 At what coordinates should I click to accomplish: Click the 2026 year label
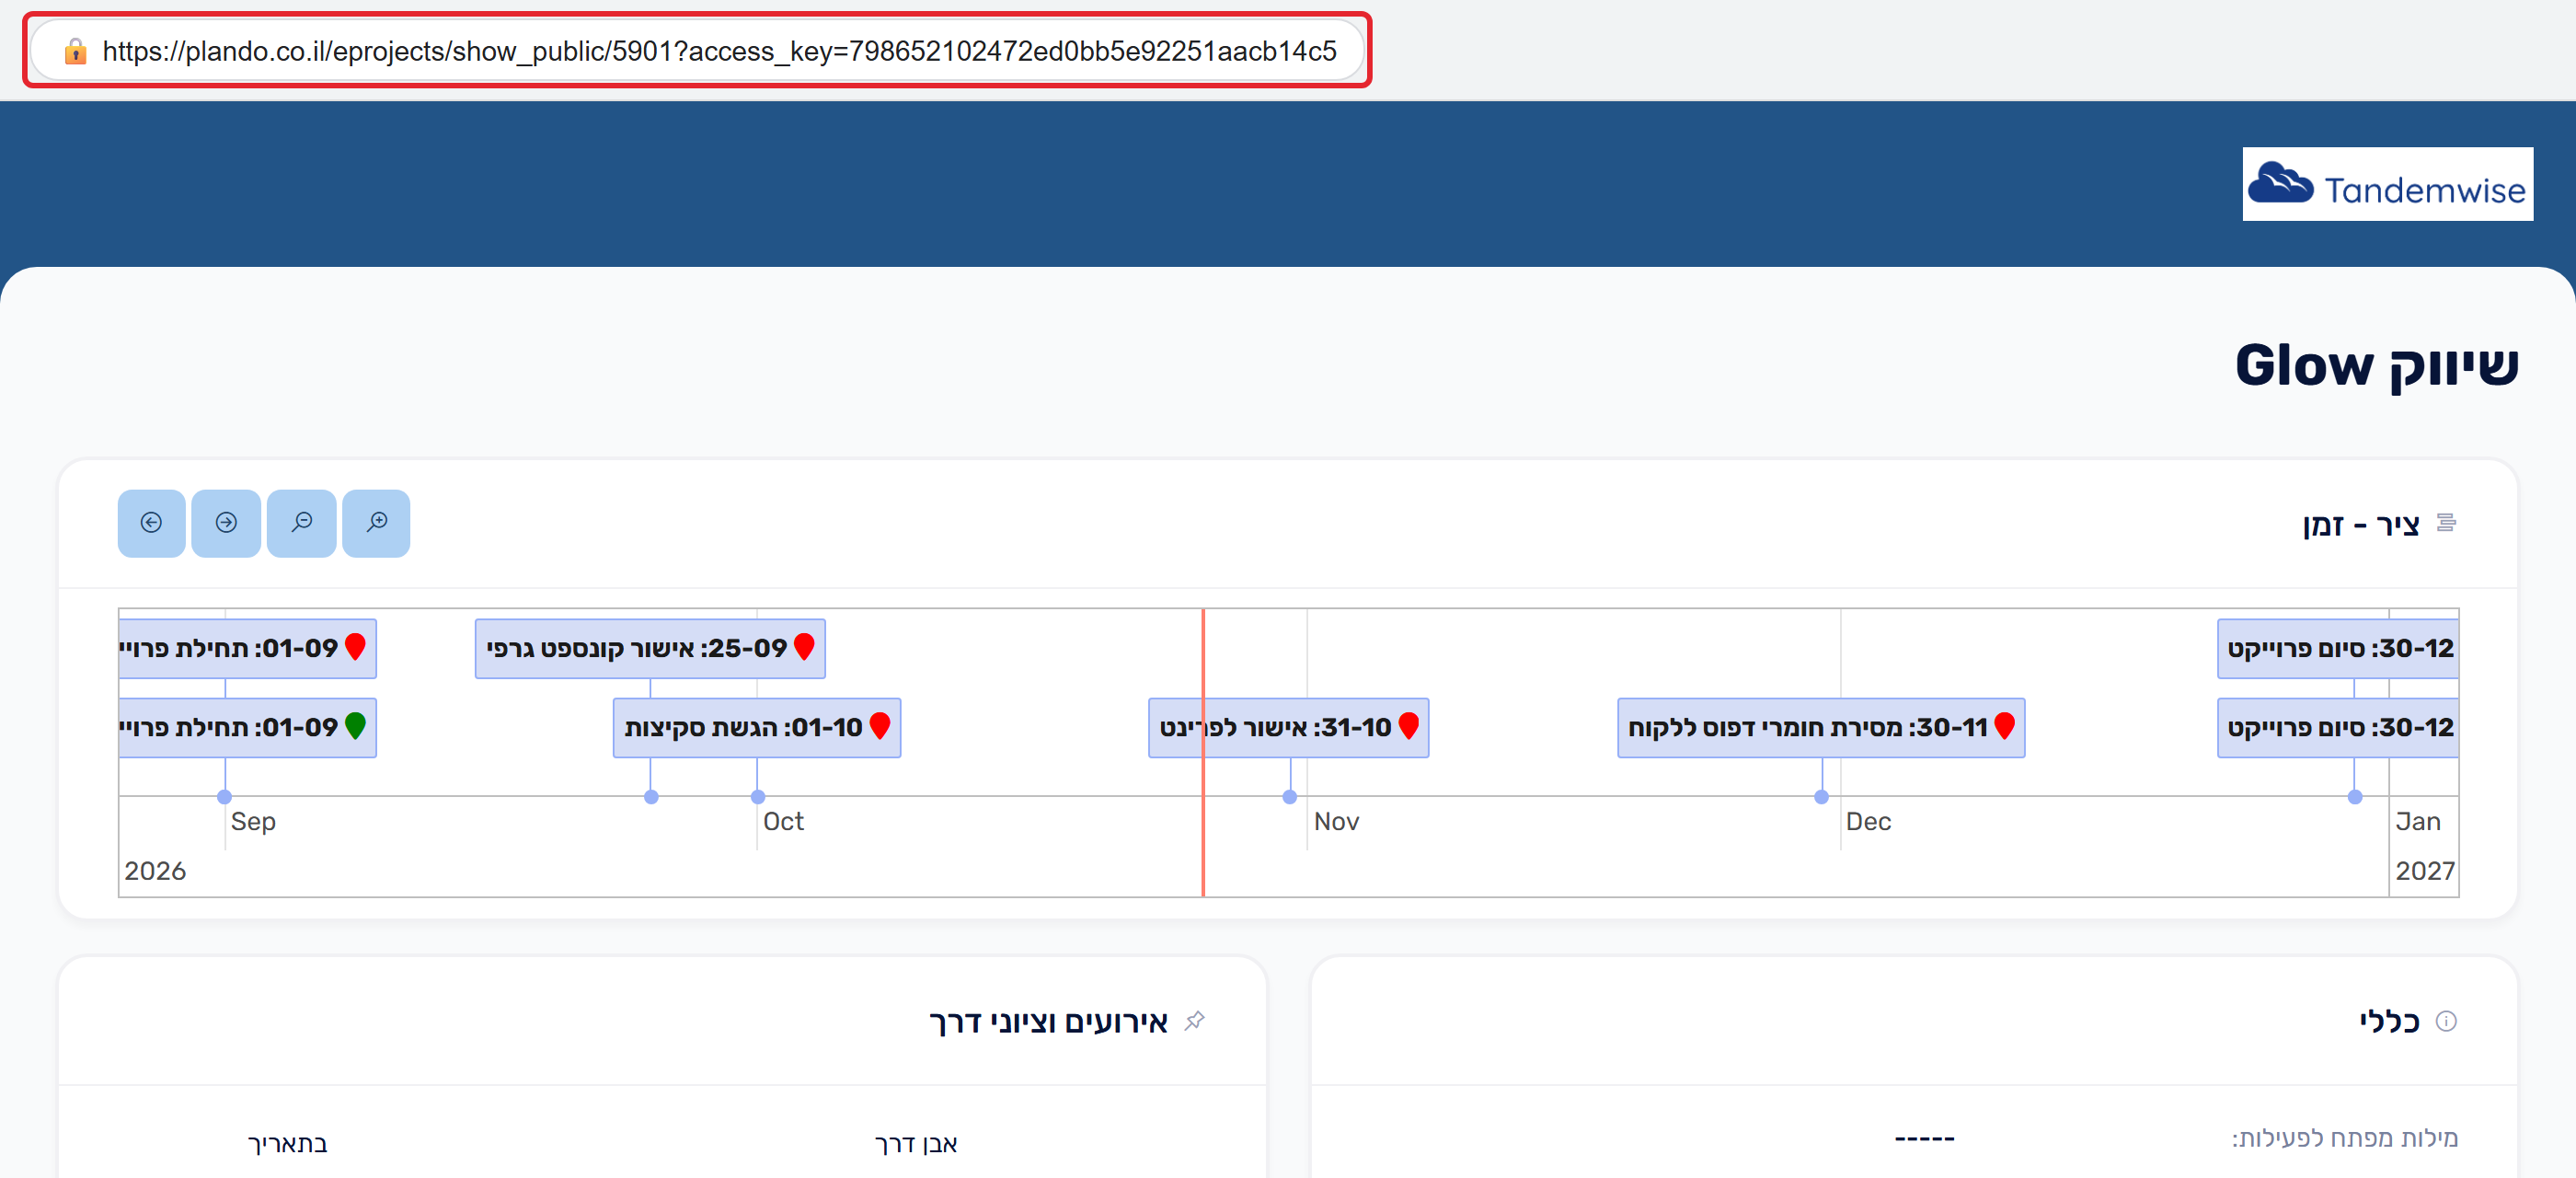click(155, 871)
